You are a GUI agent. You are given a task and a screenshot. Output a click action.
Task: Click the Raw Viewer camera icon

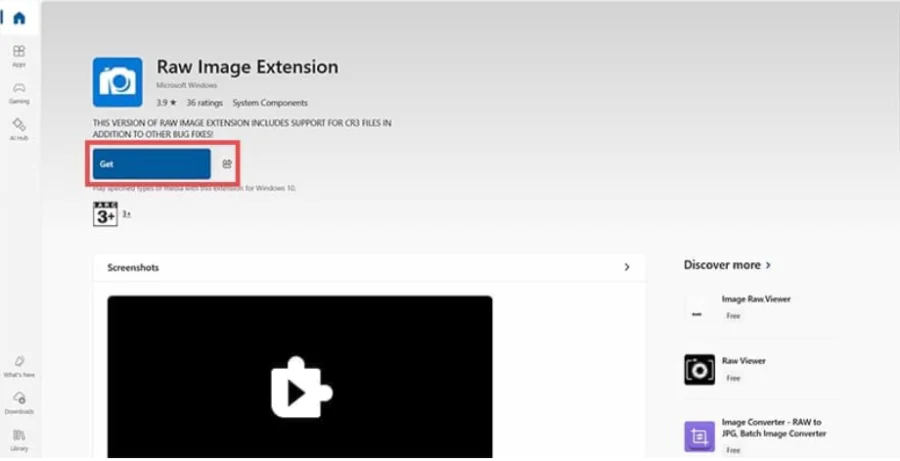tap(699, 370)
